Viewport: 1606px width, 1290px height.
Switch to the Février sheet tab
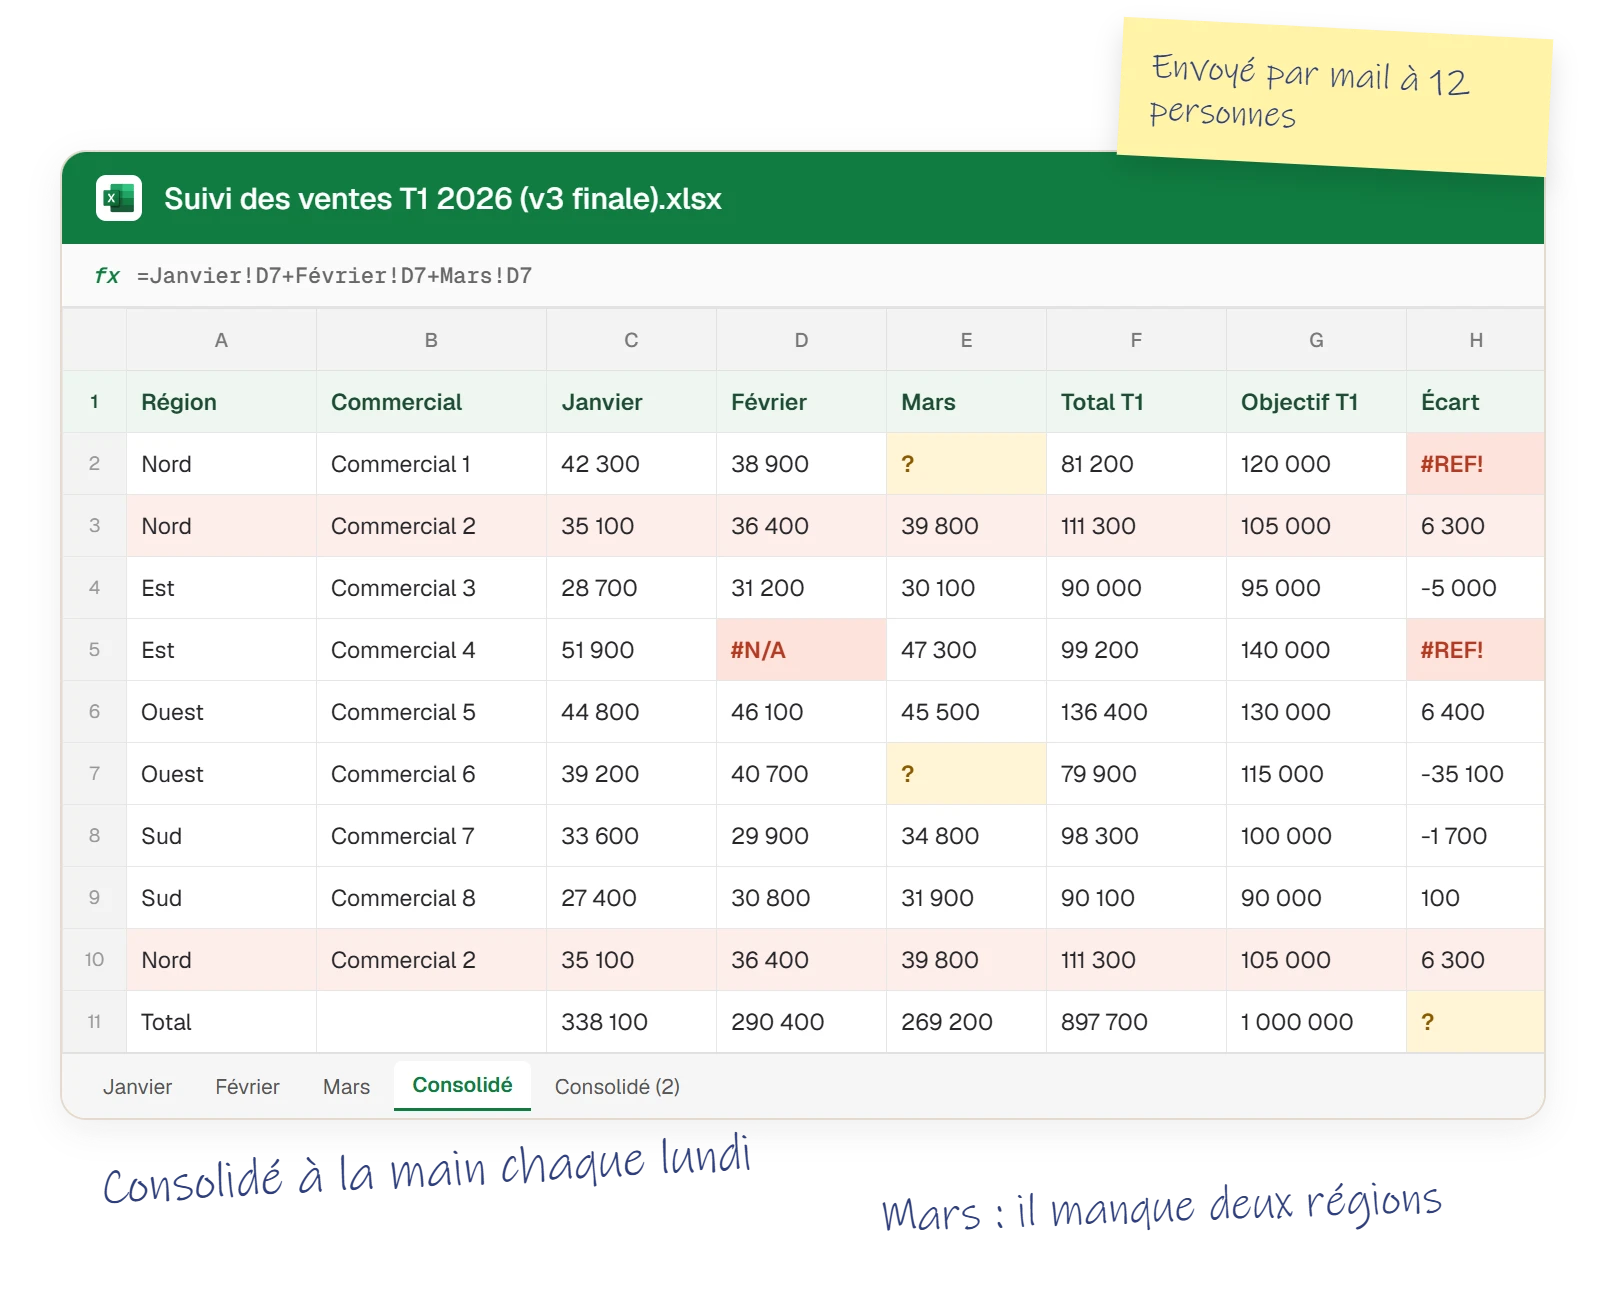coord(247,1087)
